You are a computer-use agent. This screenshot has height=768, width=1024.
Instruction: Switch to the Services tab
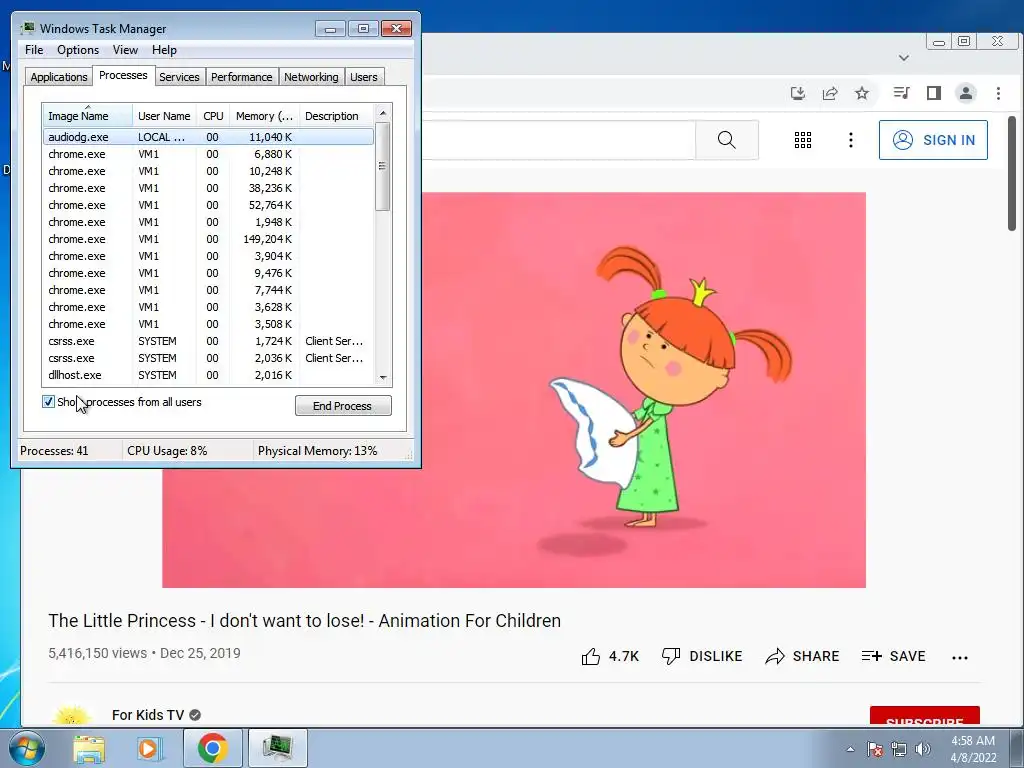click(179, 77)
